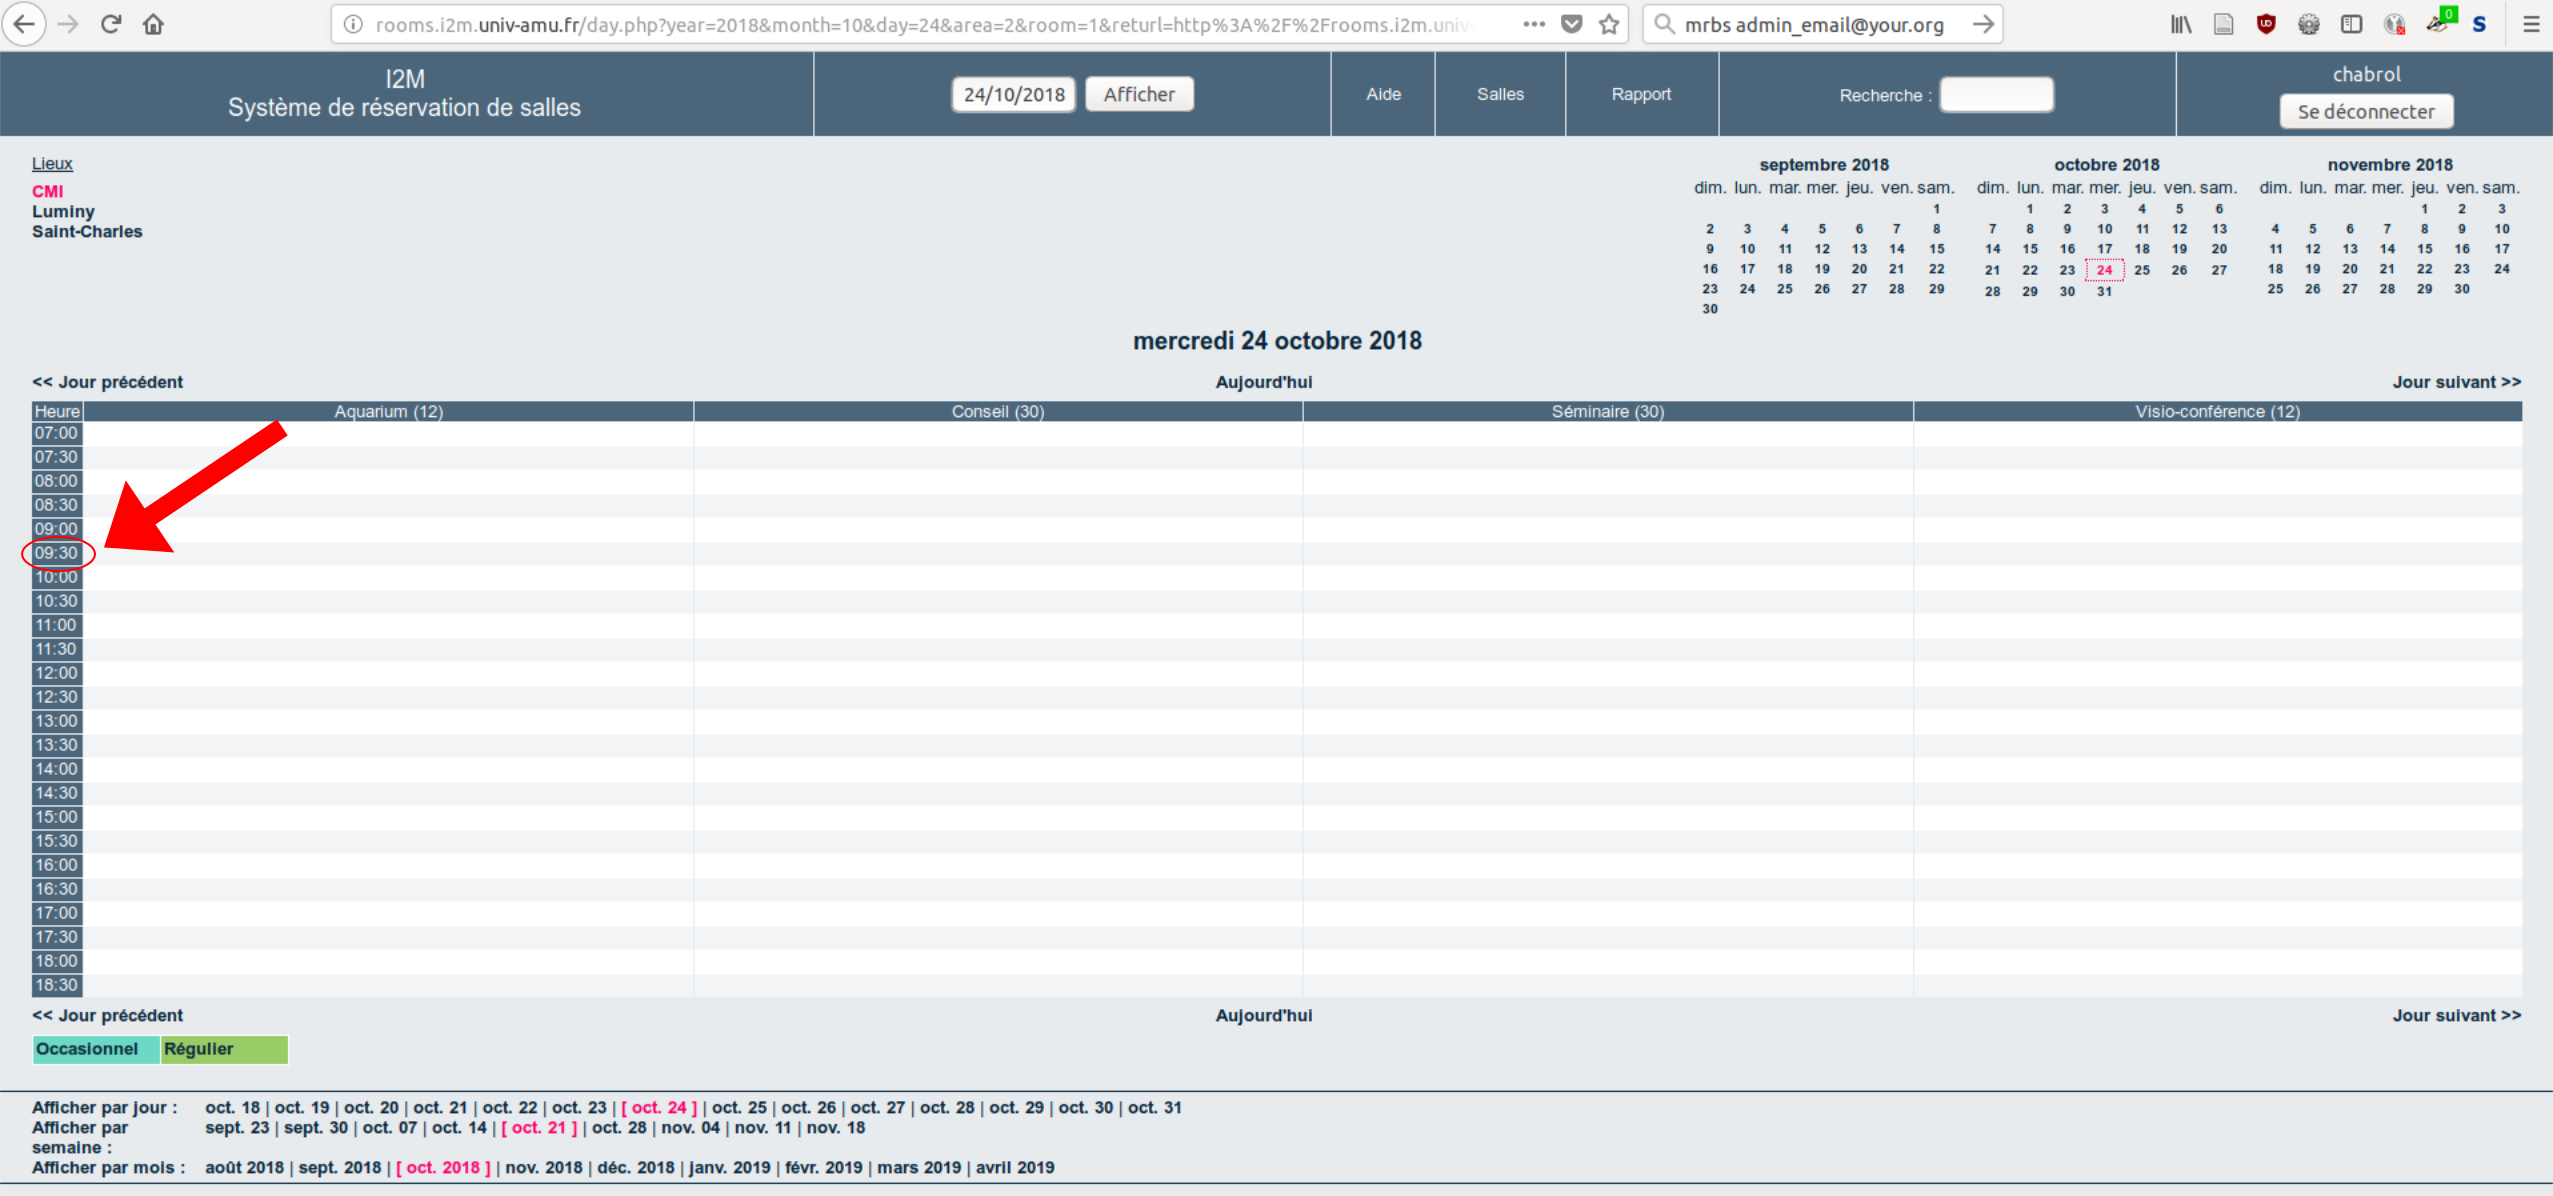Open the Rapport menu item
Screen dimensions: 2553x1196
point(1641,94)
